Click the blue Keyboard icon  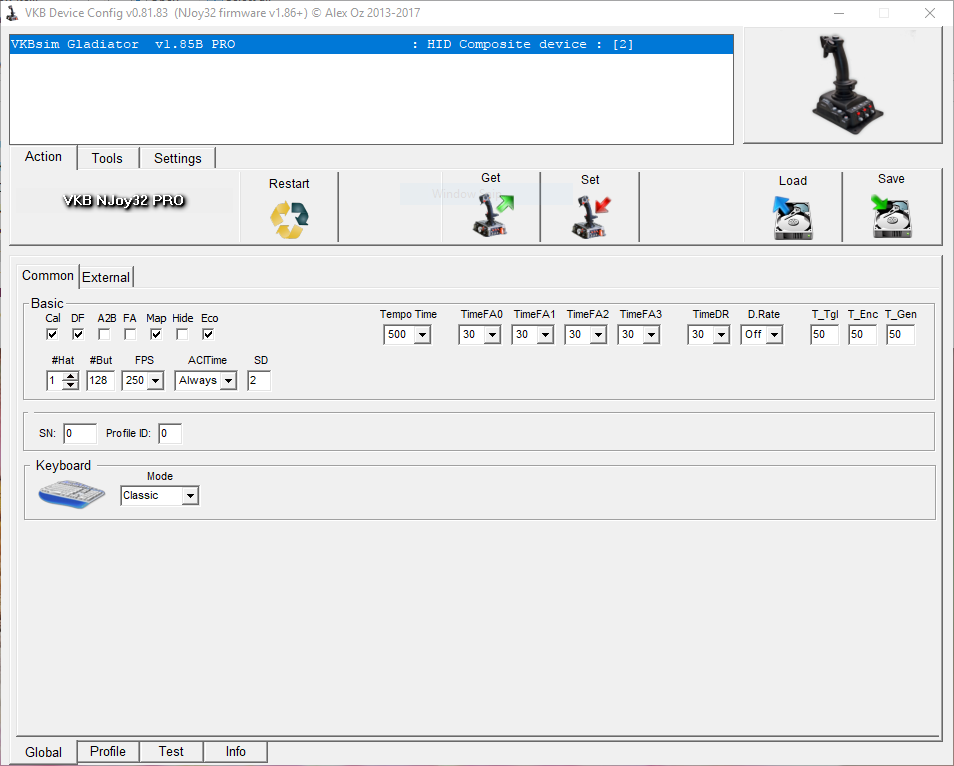tap(72, 494)
